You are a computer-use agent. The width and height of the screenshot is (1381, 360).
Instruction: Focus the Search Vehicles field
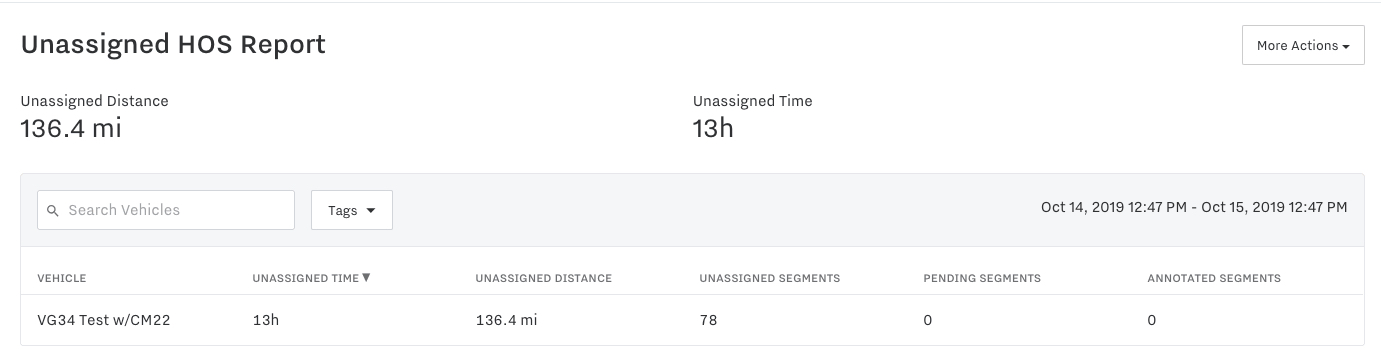pyautogui.click(x=166, y=210)
